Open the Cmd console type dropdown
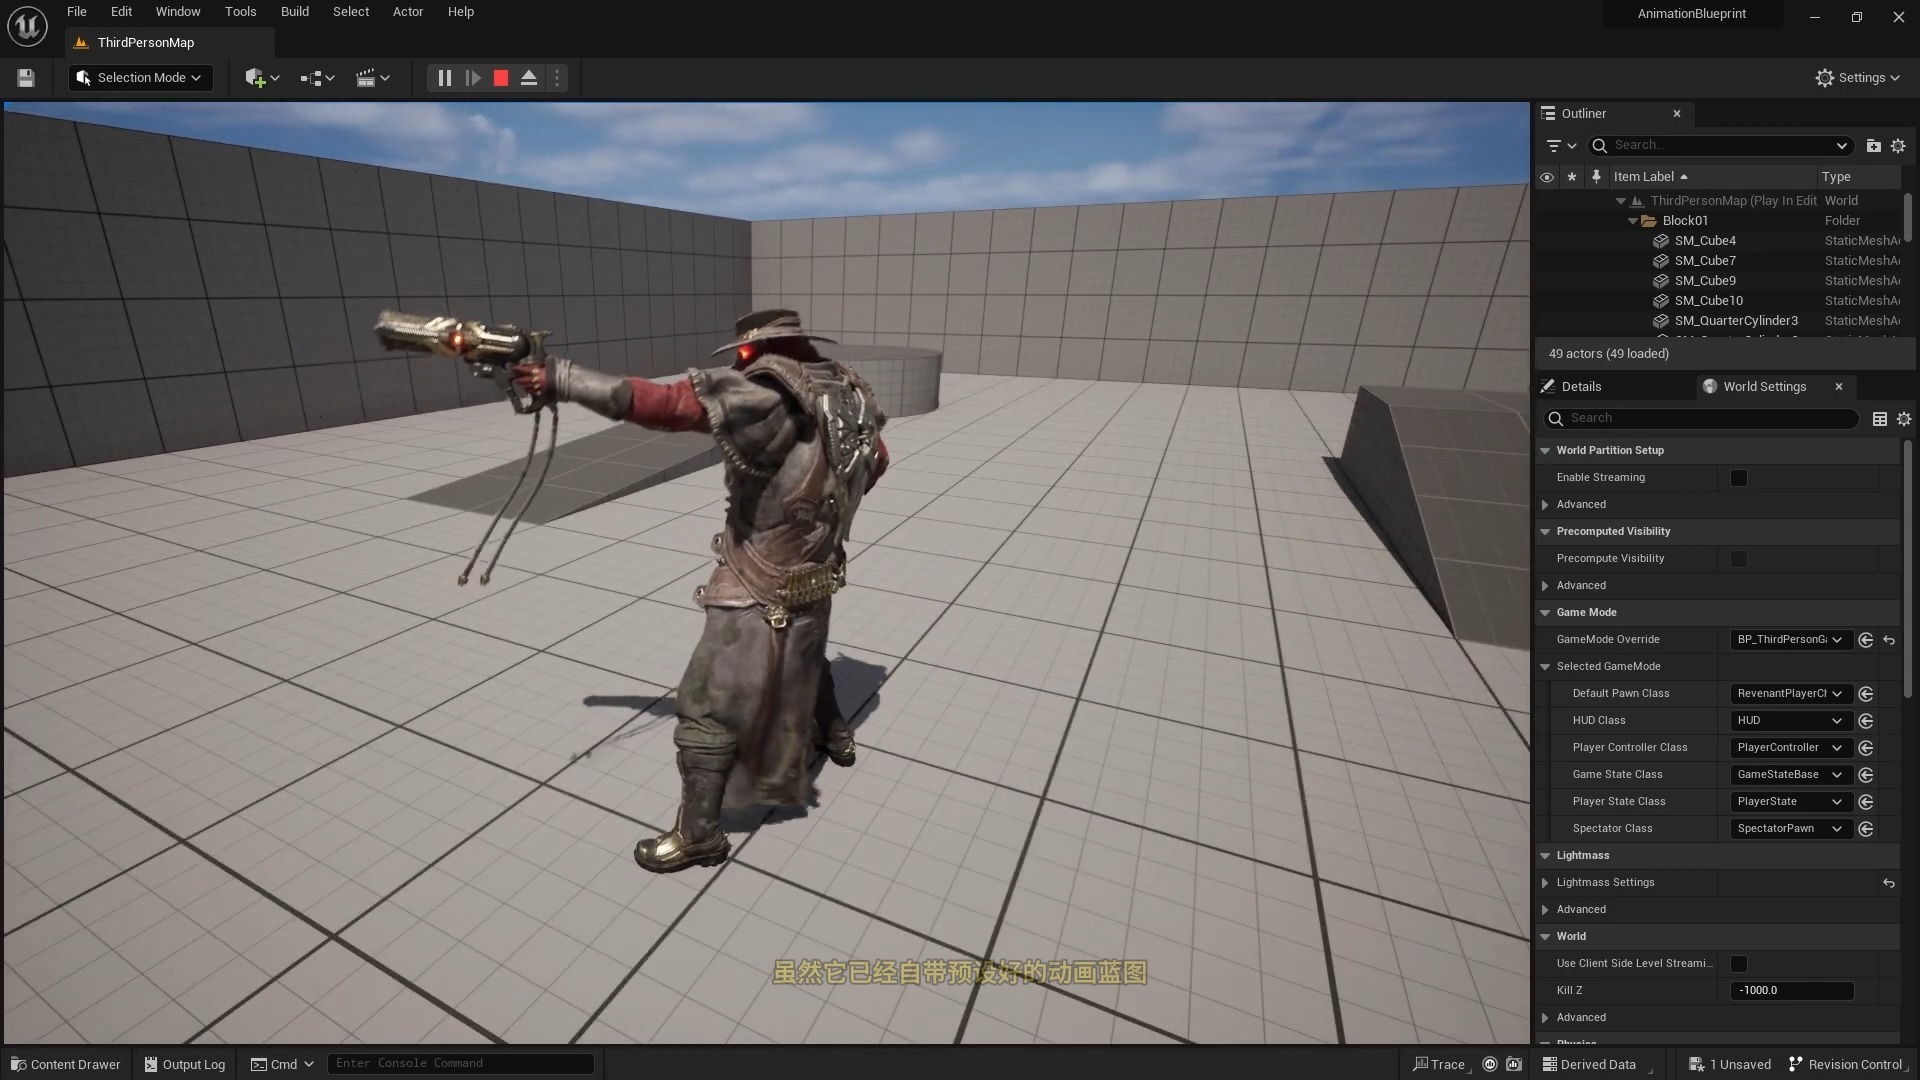1920x1080 pixels. pos(282,1065)
